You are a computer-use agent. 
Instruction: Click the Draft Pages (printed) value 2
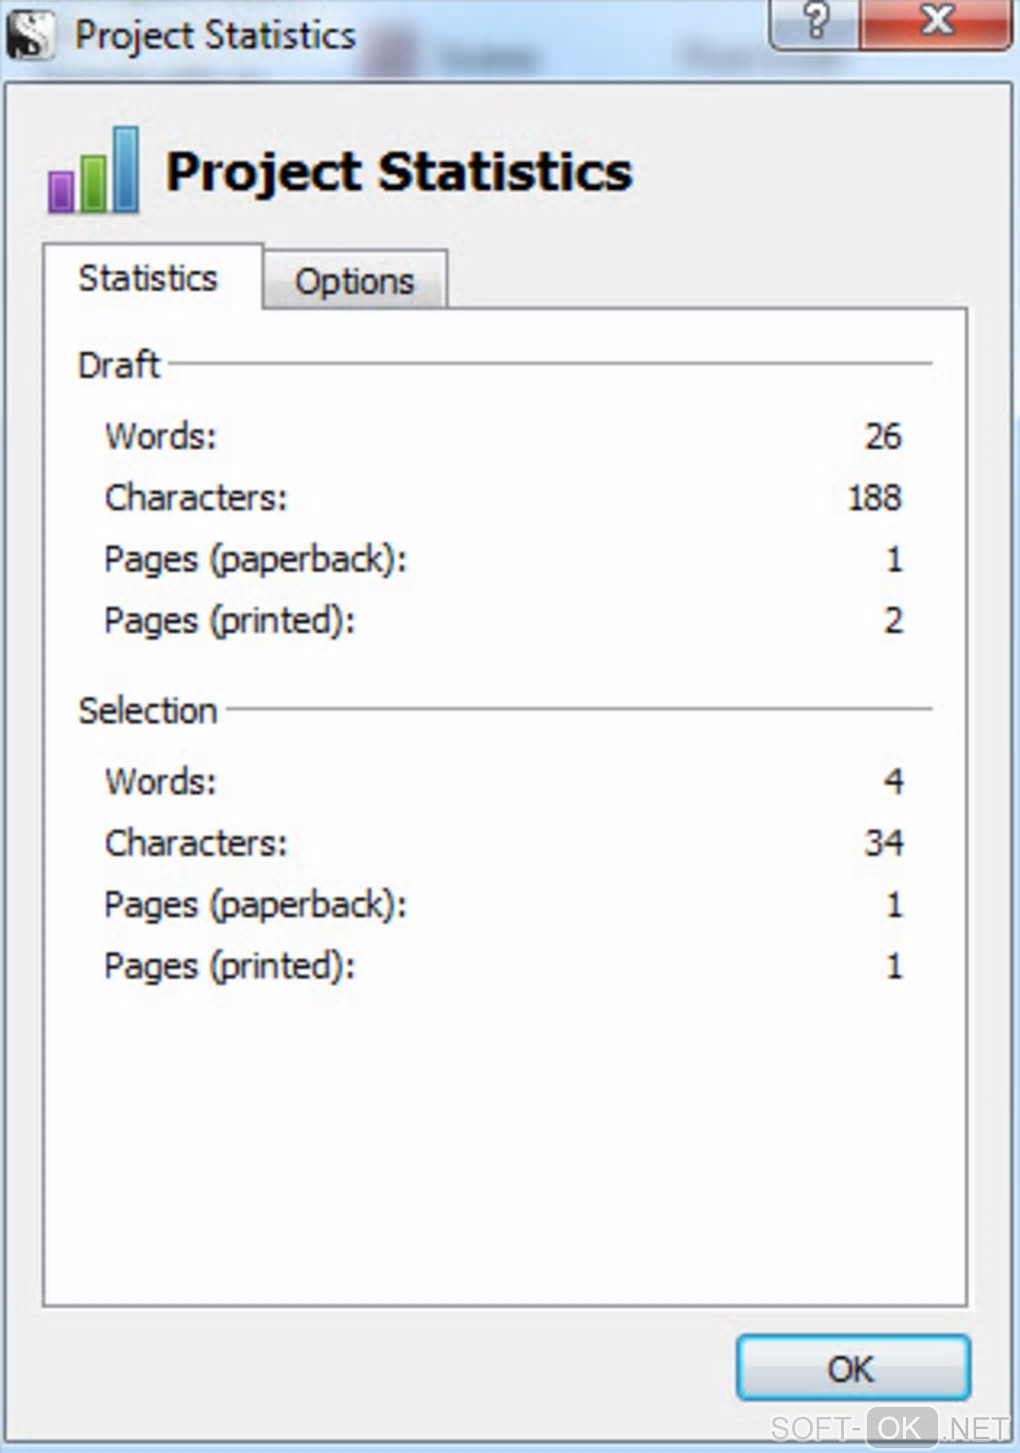(x=893, y=621)
